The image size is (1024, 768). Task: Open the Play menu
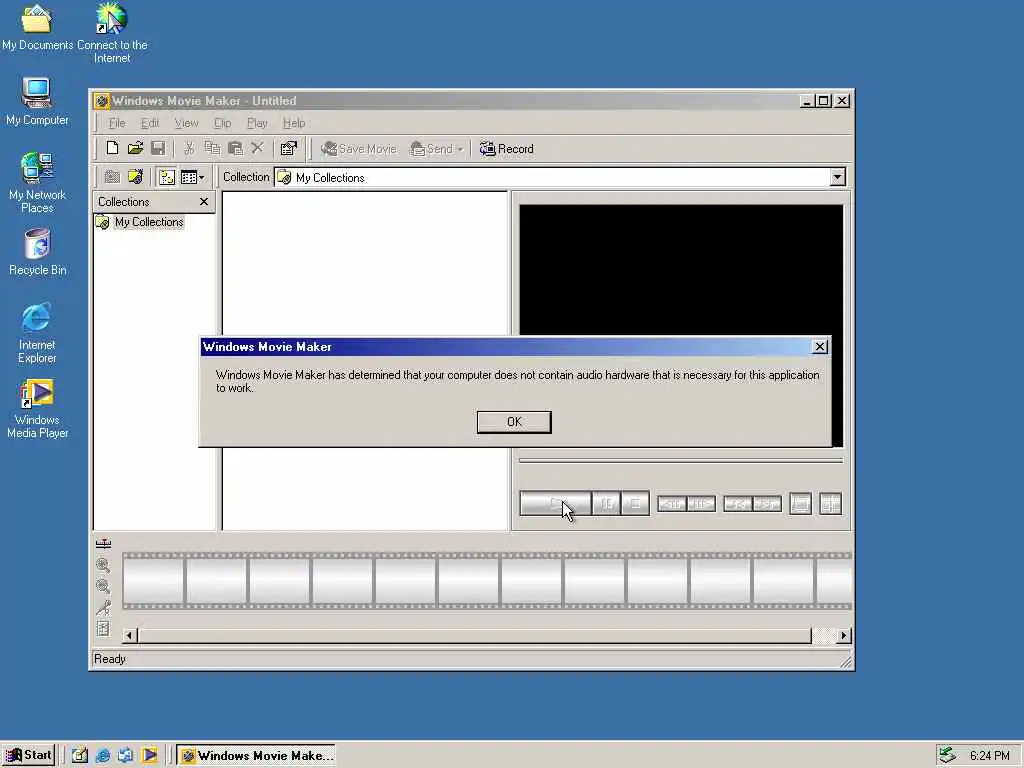tap(257, 123)
